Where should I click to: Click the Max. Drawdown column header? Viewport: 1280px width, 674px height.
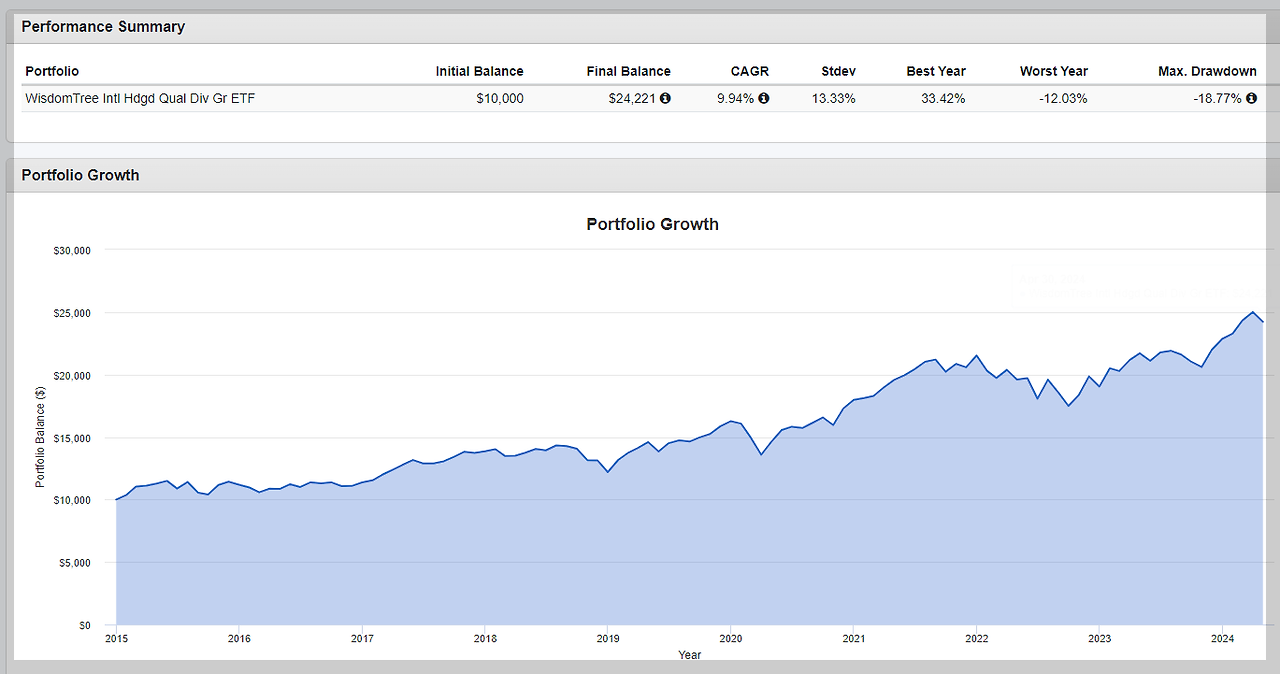1208,71
